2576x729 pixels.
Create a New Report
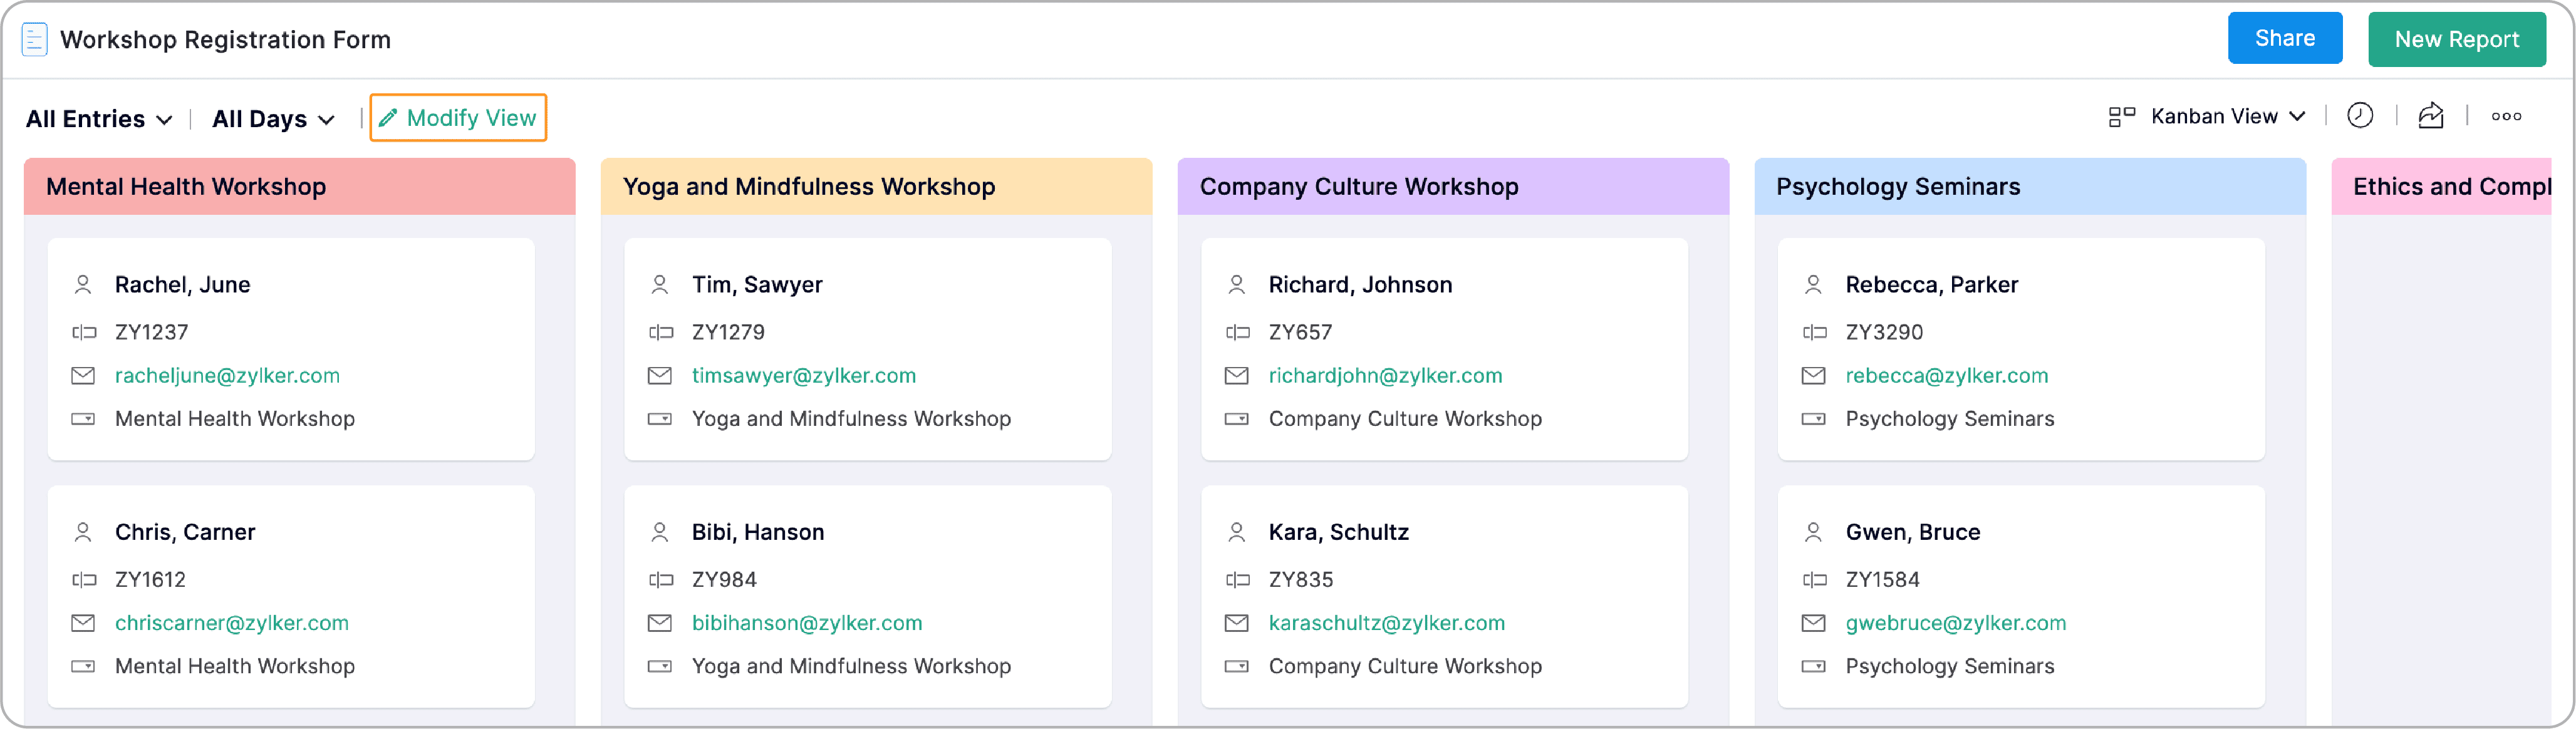tap(2456, 40)
